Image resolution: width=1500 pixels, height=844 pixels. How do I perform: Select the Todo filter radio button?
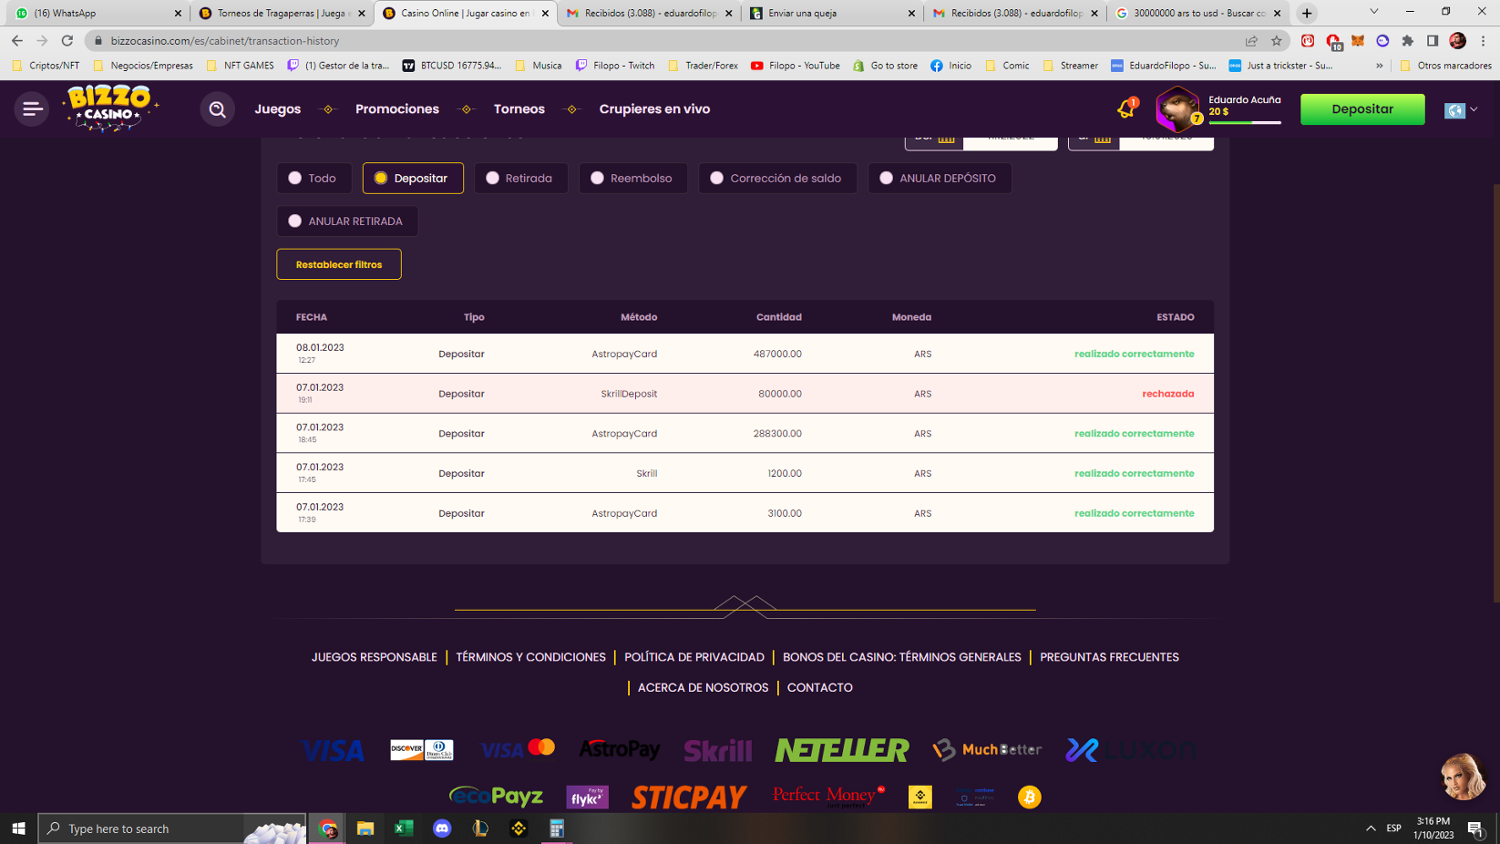[314, 178]
